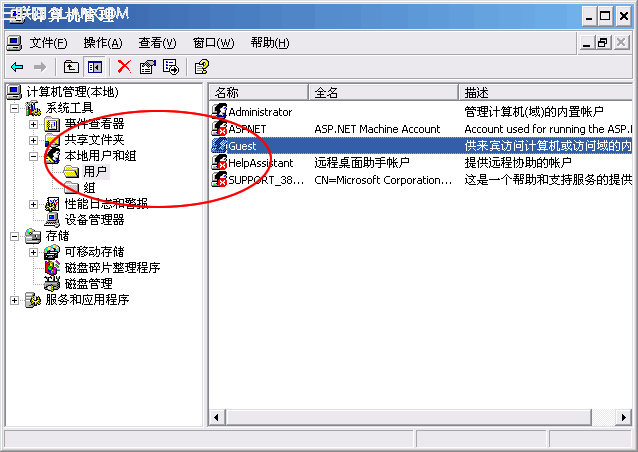Open the Properties toolbar icon

(x=148, y=67)
